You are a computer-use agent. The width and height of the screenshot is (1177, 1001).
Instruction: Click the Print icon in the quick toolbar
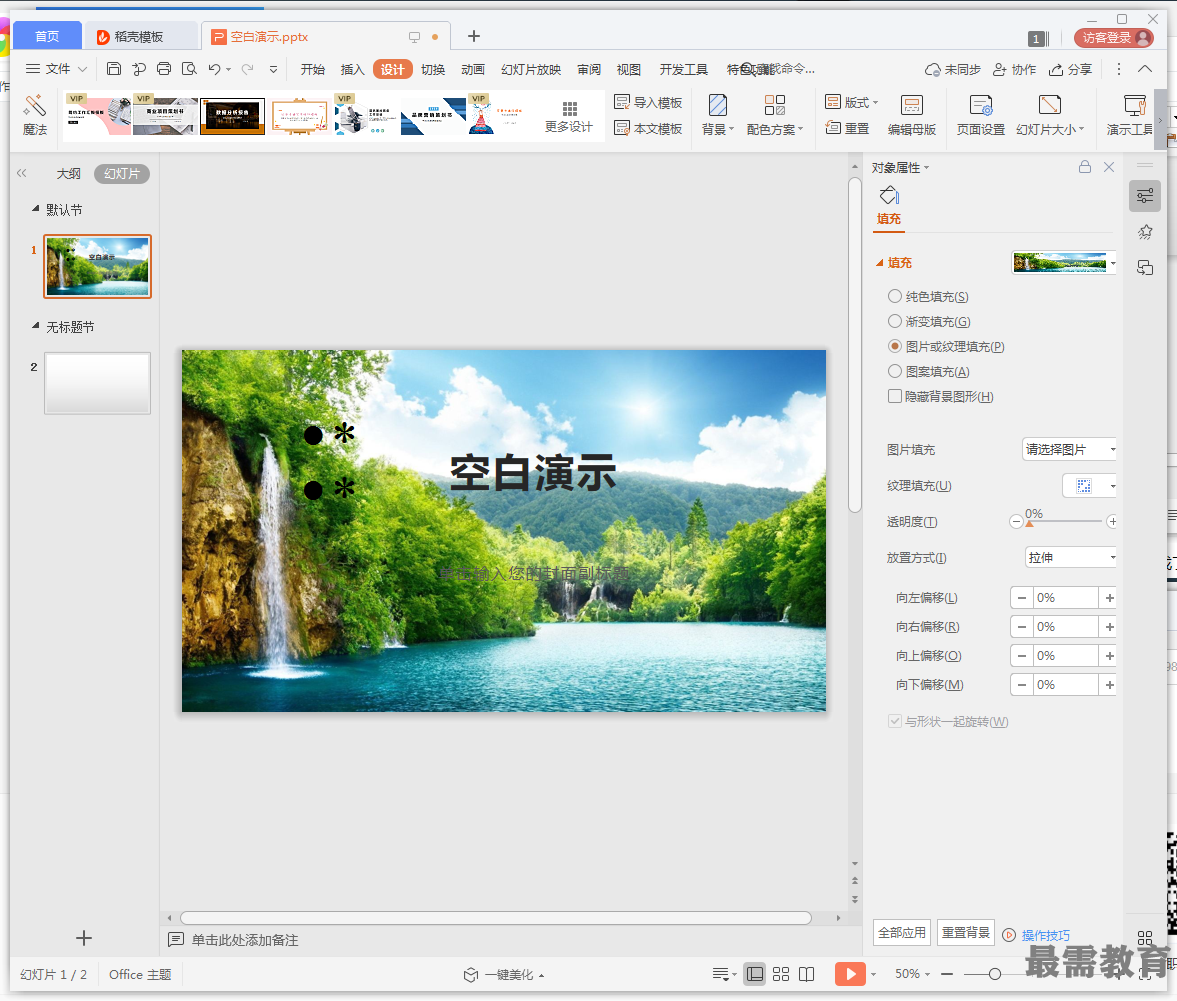point(164,69)
